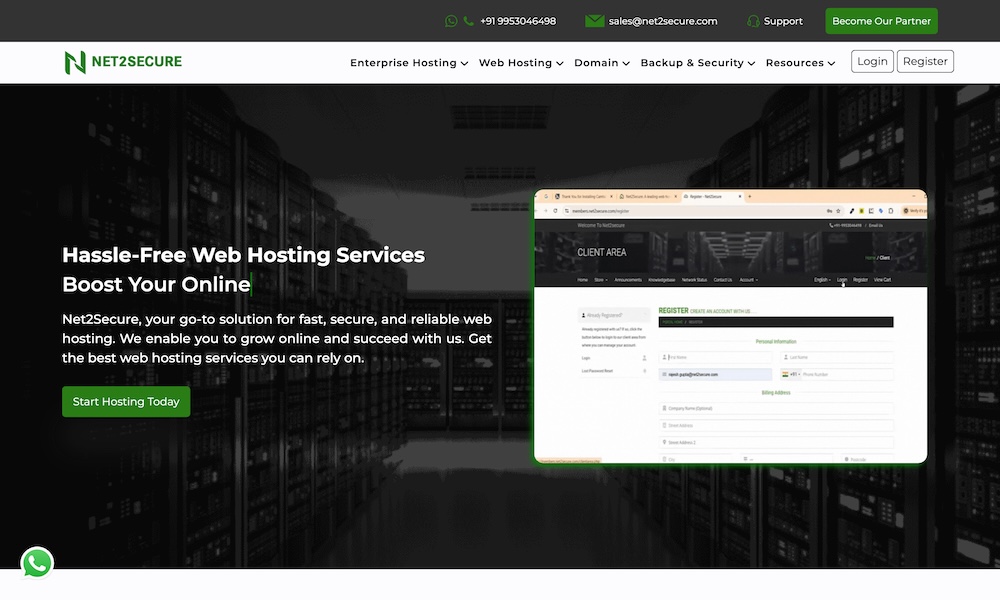The height and width of the screenshot is (600, 1000).
Task: Click the green phone icon
Action: [469, 21]
